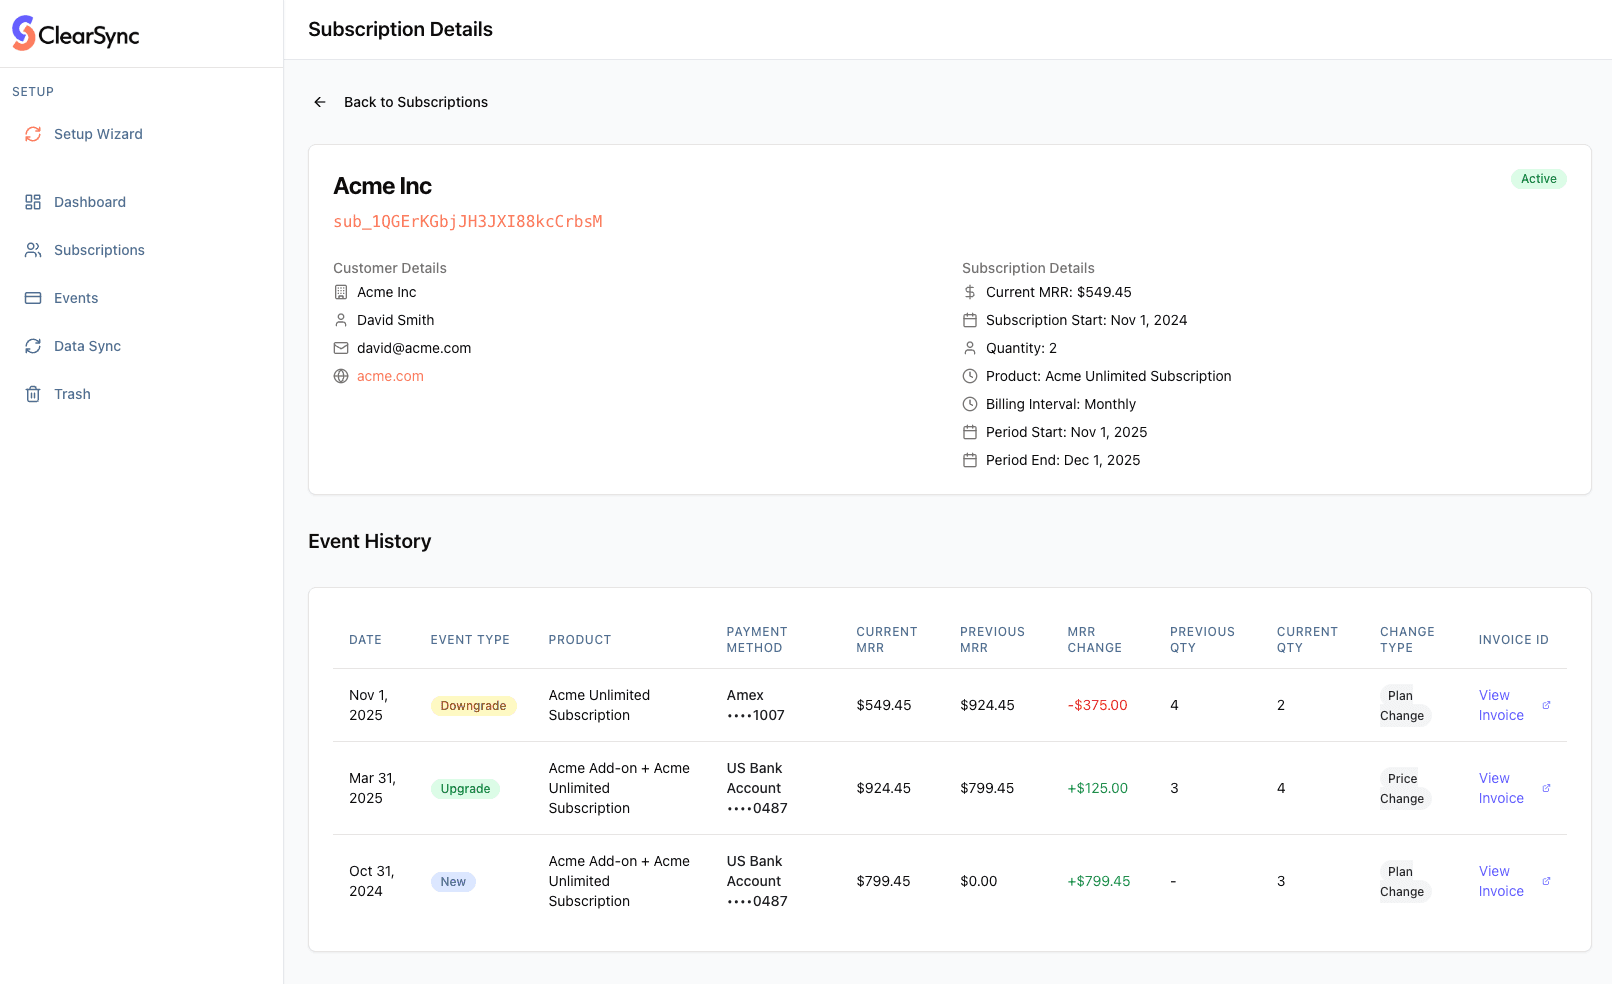Click the envelope icon beside david@acme.com

341,348
